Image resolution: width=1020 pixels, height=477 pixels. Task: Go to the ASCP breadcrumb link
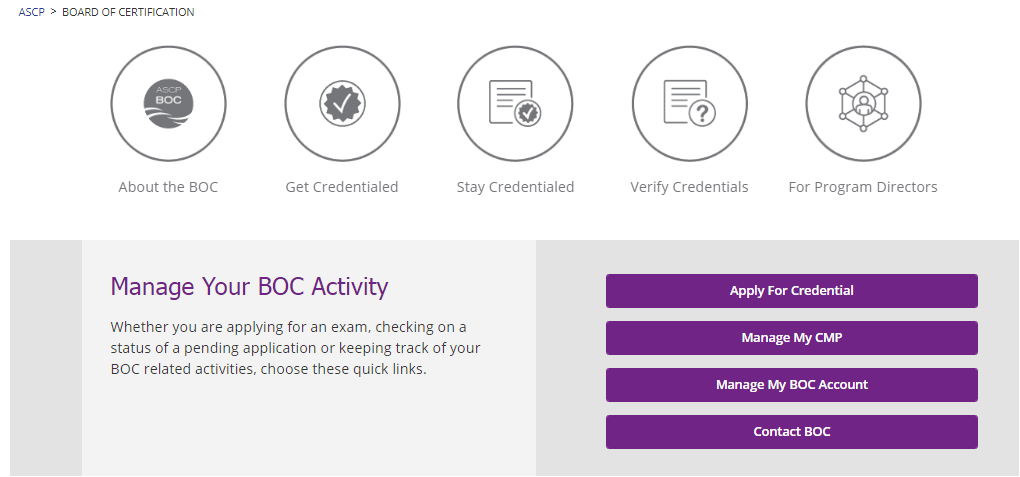click(31, 12)
